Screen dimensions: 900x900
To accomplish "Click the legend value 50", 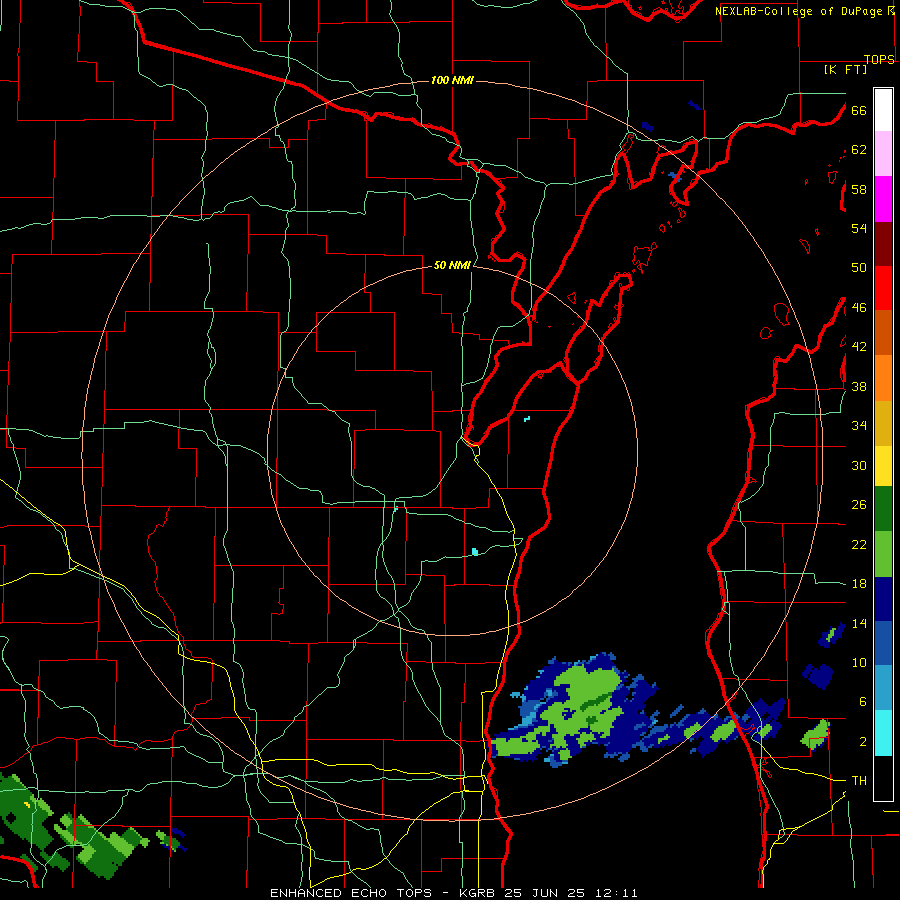I will (x=859, y=268).
